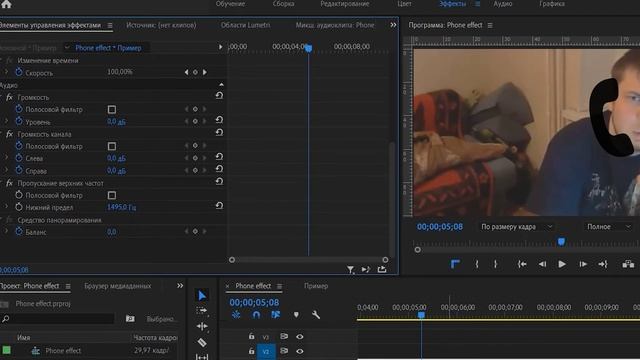Play the Program monitor
Image resolution: width=640 pixels, height=360 pixels.
coord(562,264)
